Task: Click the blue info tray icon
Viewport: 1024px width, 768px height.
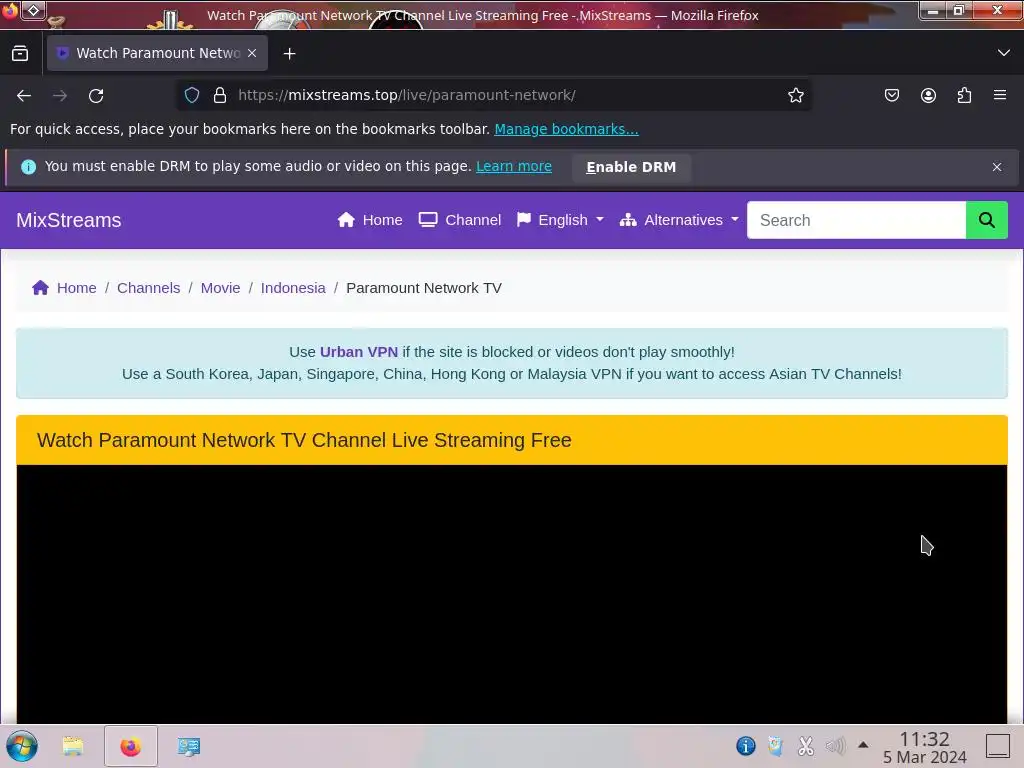Action: [746, 746]
